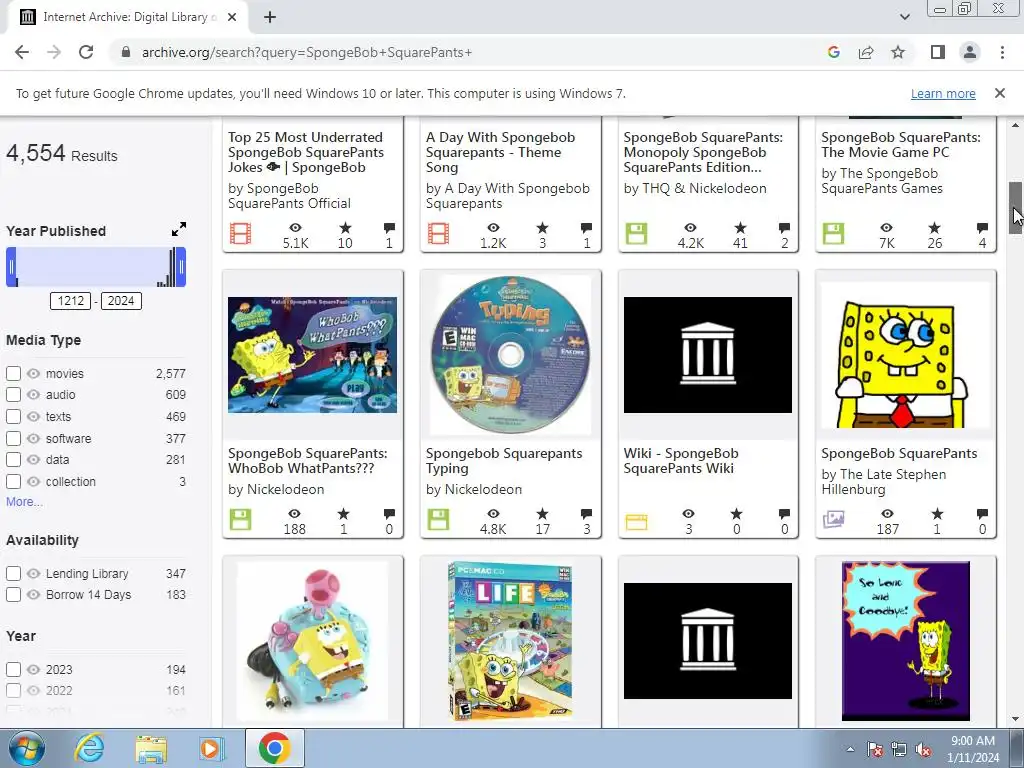Click software icon on Movie Game PC card
Screen dimensions: 1024x768
[x=833, y=233]
